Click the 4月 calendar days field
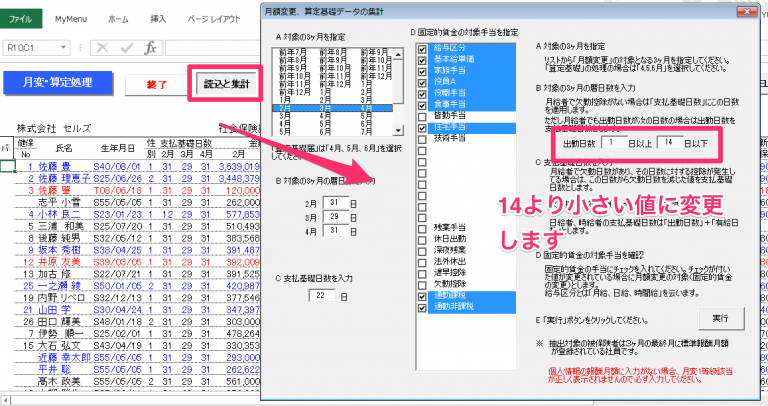Viewport: 768px width, 406px height. pyautogui.click(x=335, y=230)
